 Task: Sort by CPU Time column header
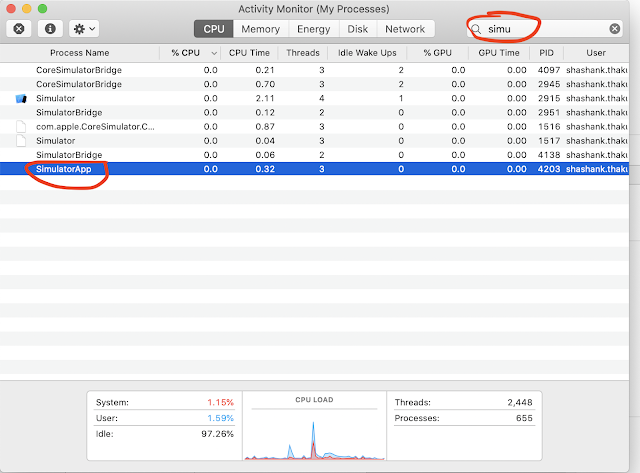pos(249,53)
